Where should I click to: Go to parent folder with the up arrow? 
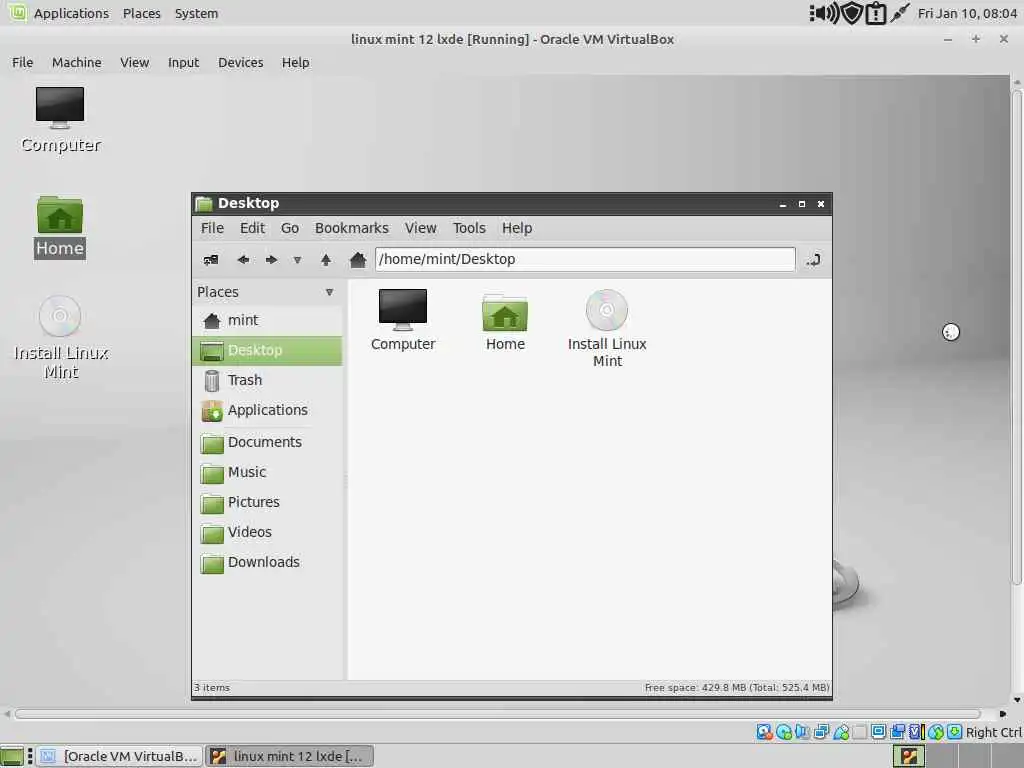tap(326, 260)
